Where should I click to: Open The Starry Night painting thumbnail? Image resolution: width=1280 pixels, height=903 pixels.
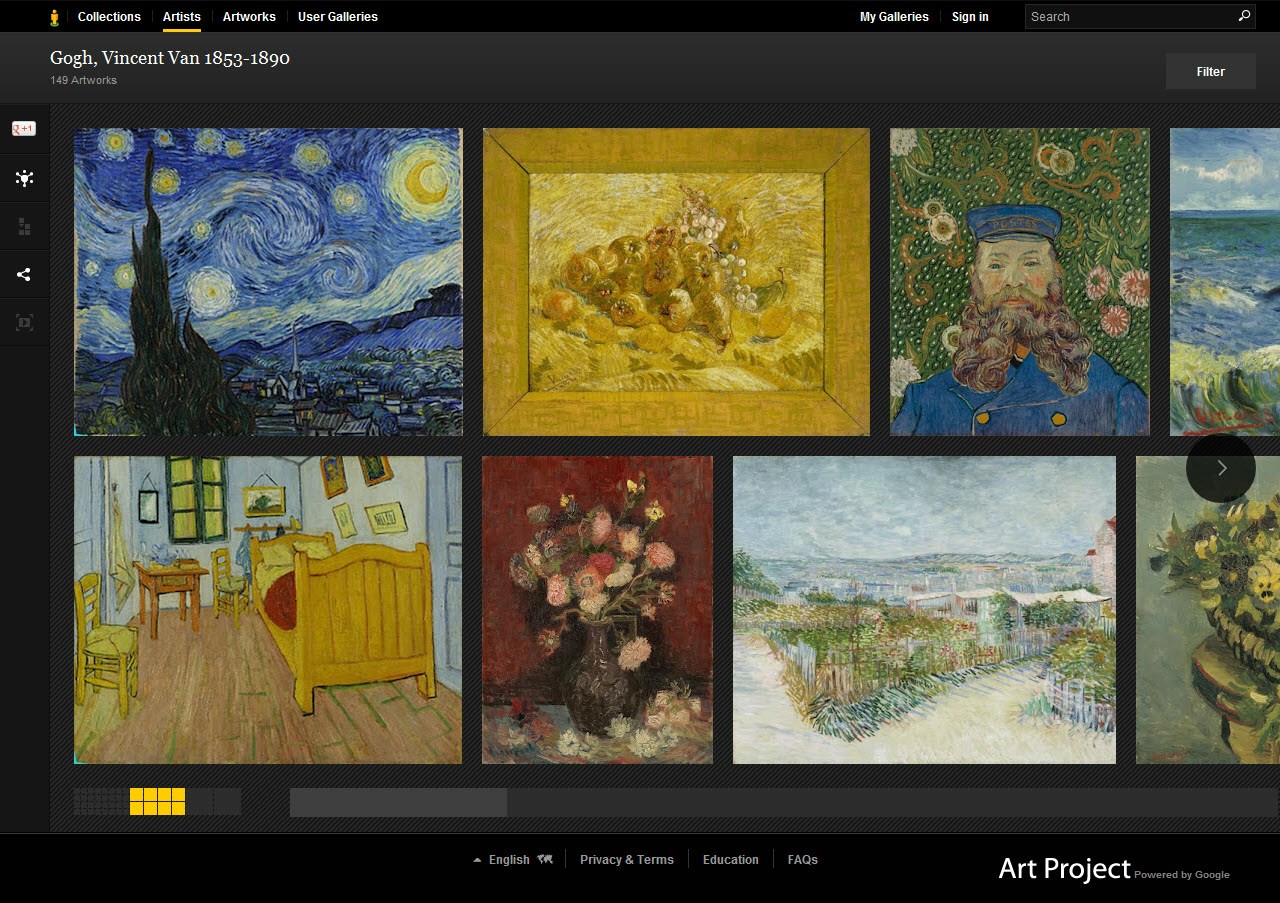[x=268, y=282]
